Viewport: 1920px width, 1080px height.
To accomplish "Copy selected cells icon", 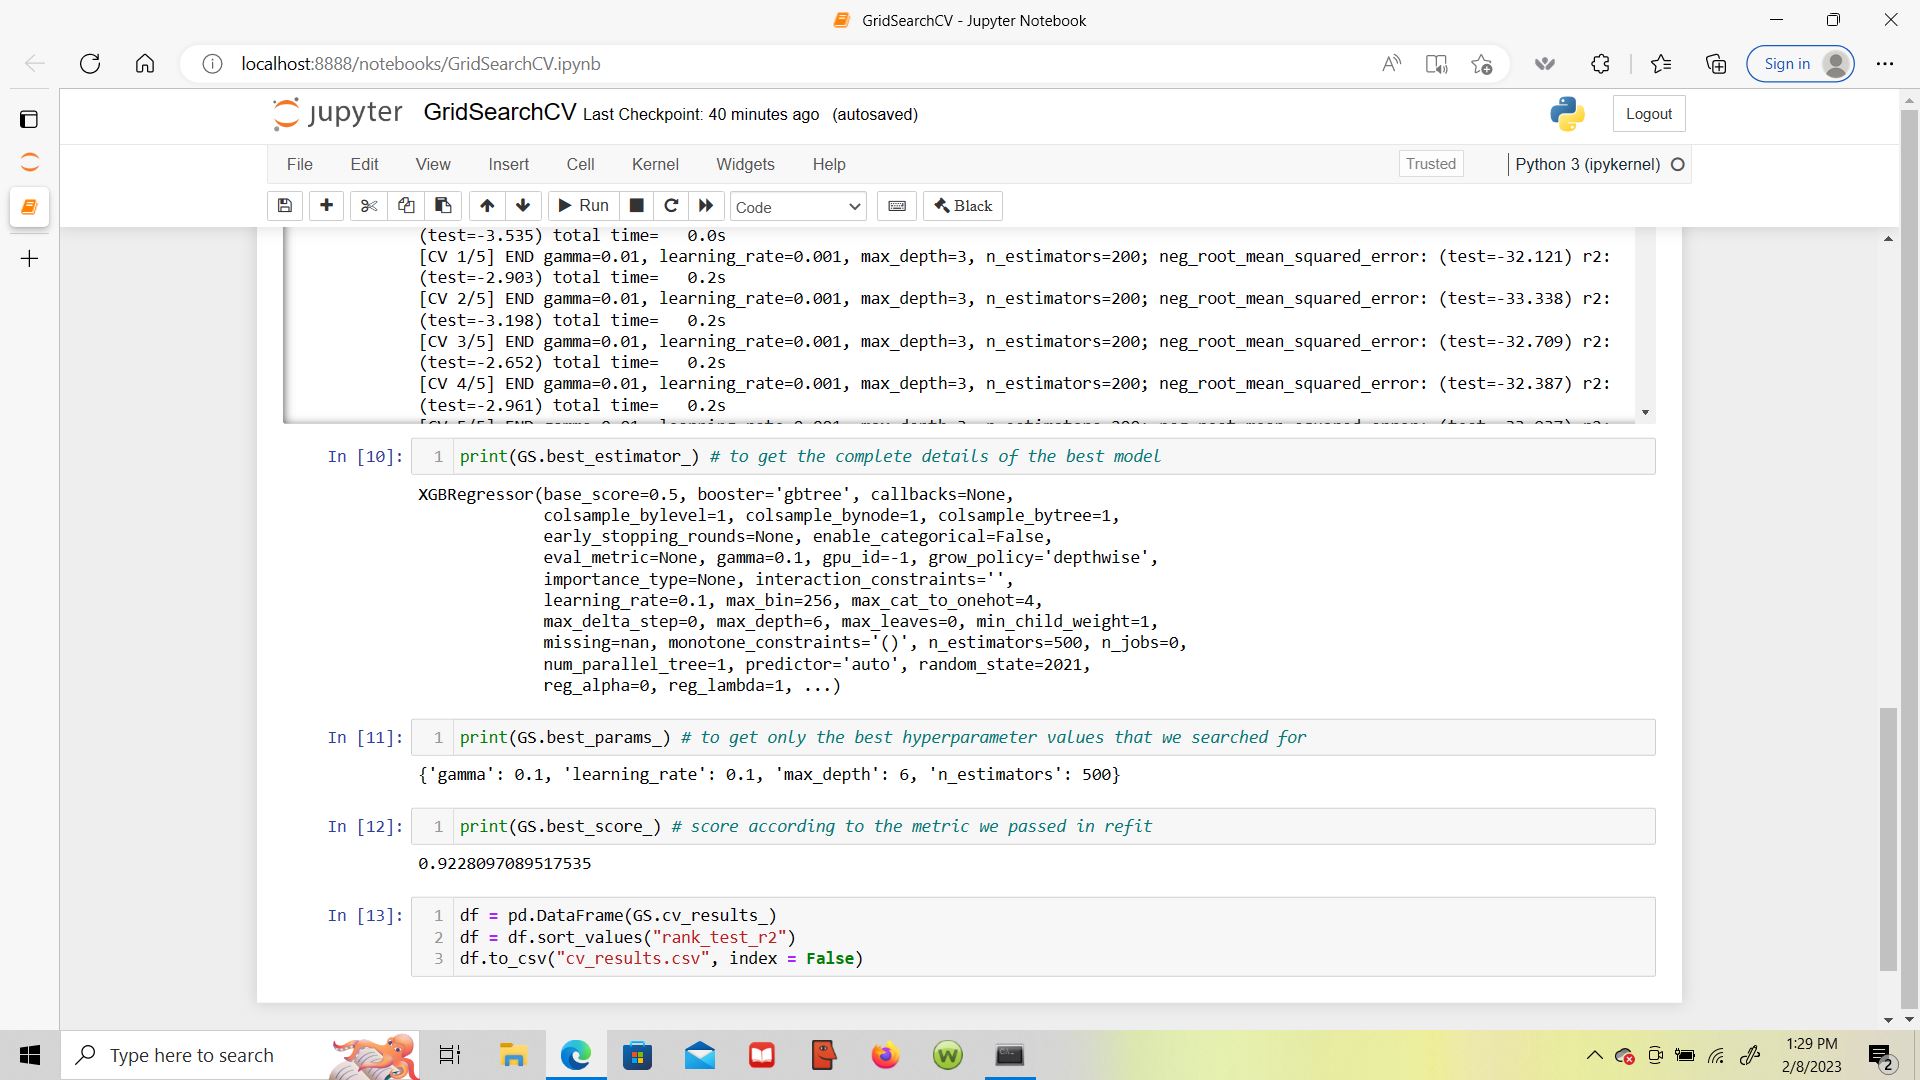I will pos(406,206).
